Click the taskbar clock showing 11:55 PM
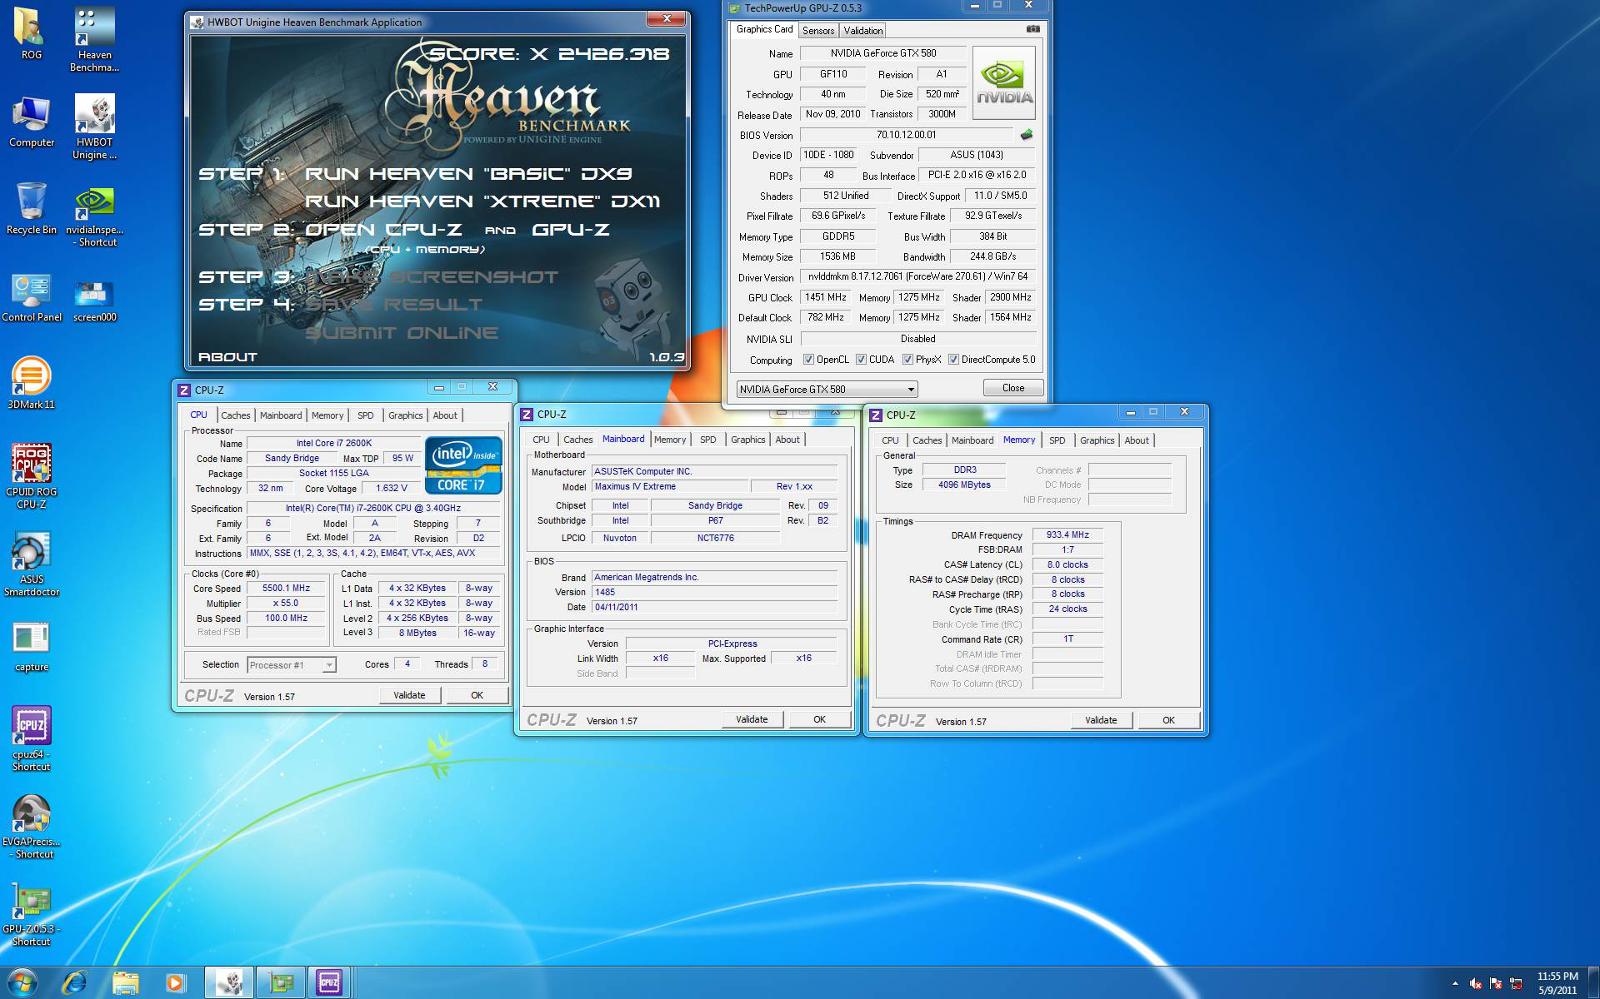This screenshot has width=1600, height=999. coord(1557,983)
